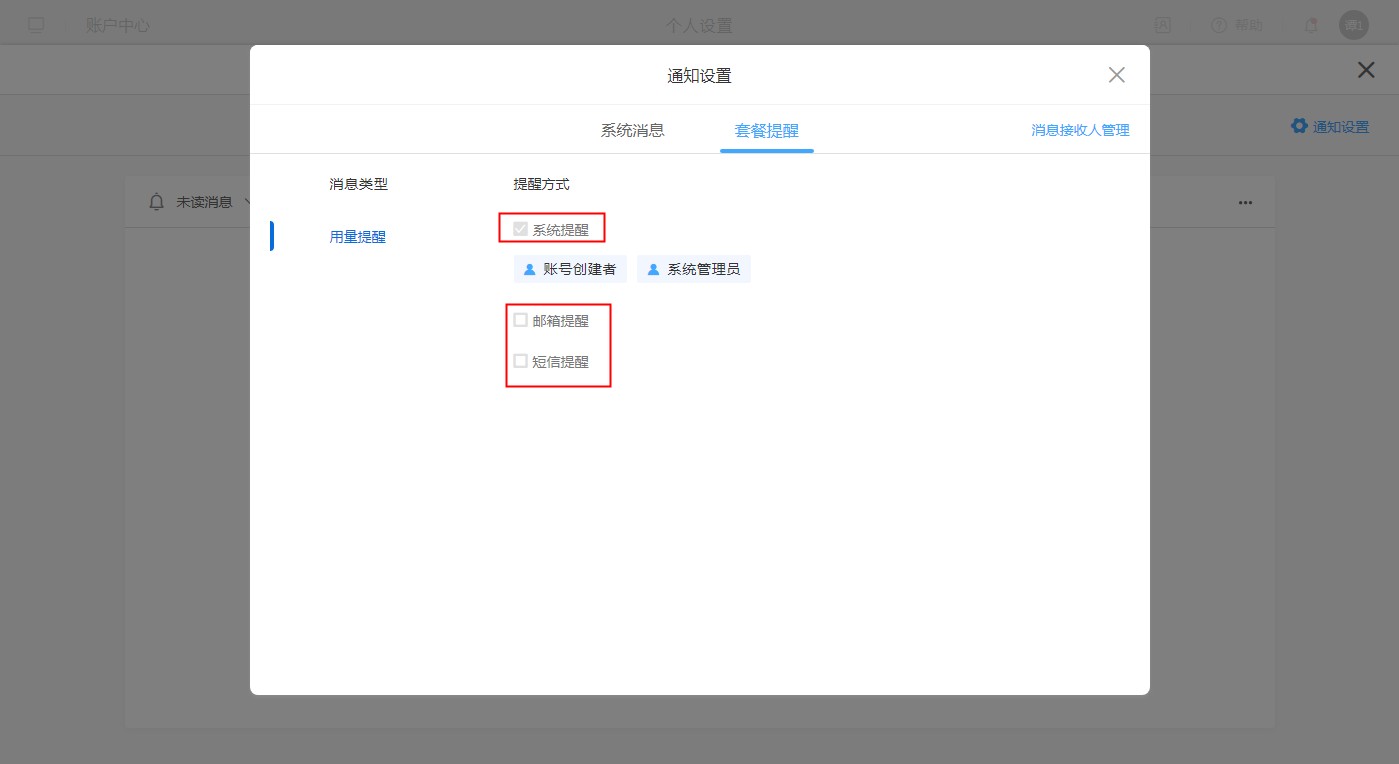1399x764 pixels.
Task: Expand the 未读消息 filter dropdown
Action: tap(246, 202)
